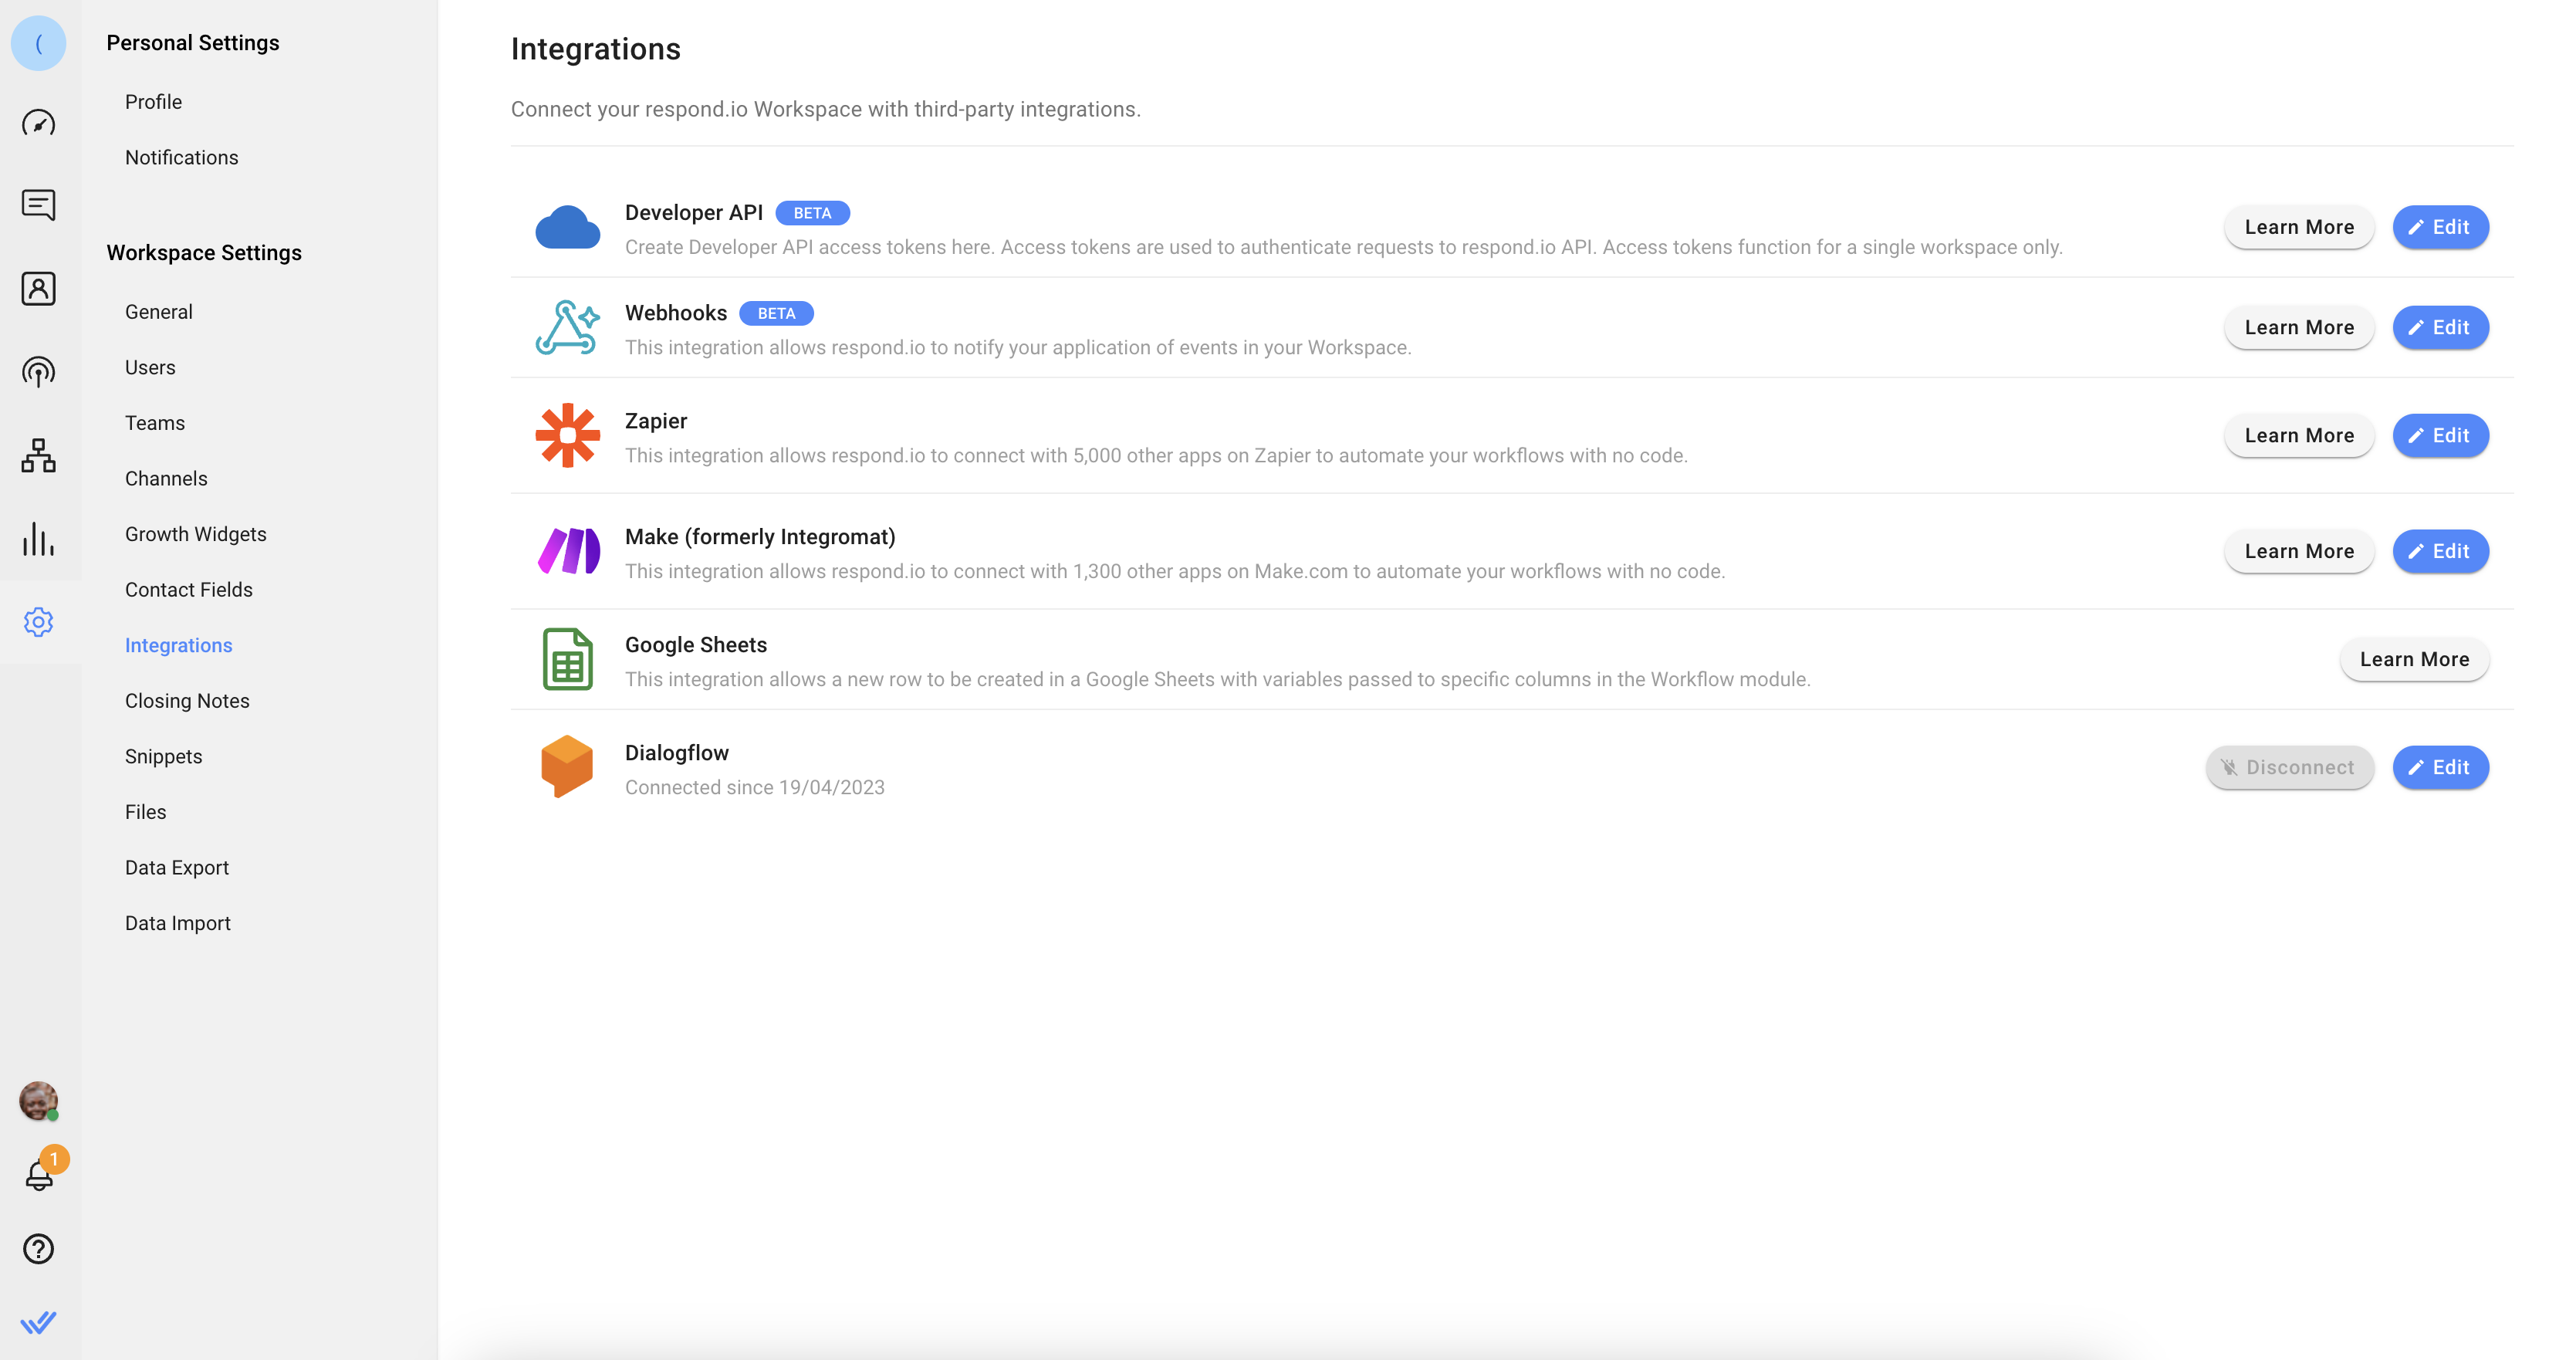
Task: Edit the Make integration
Action: click(2440, 551)
